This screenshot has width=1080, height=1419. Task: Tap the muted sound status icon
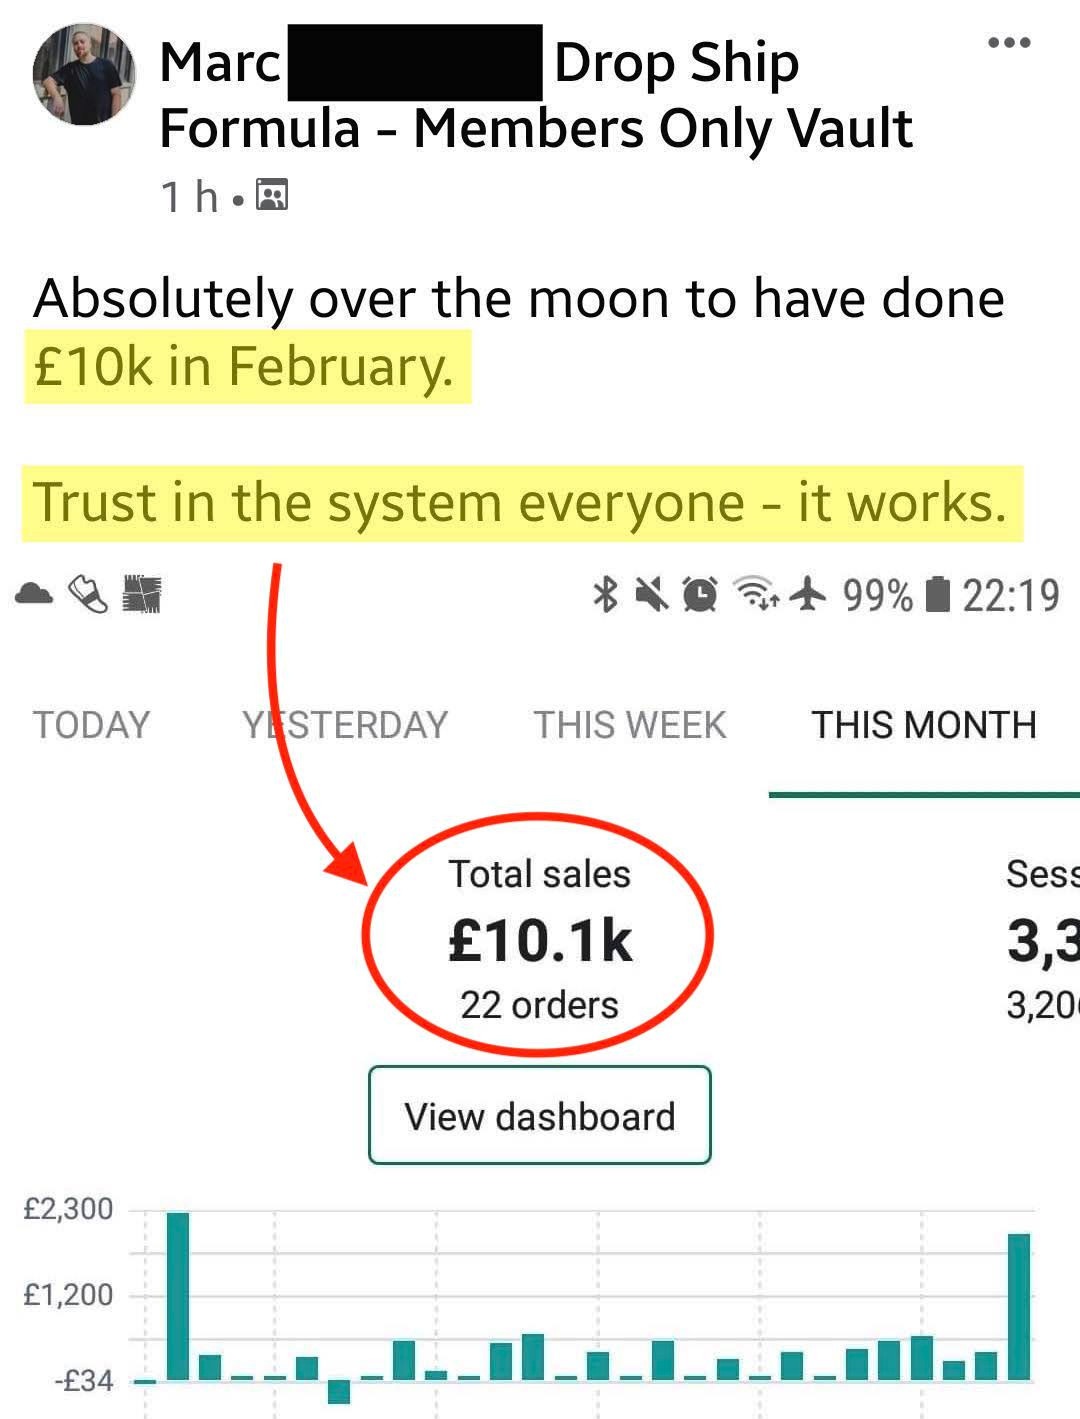coord(652,596)
